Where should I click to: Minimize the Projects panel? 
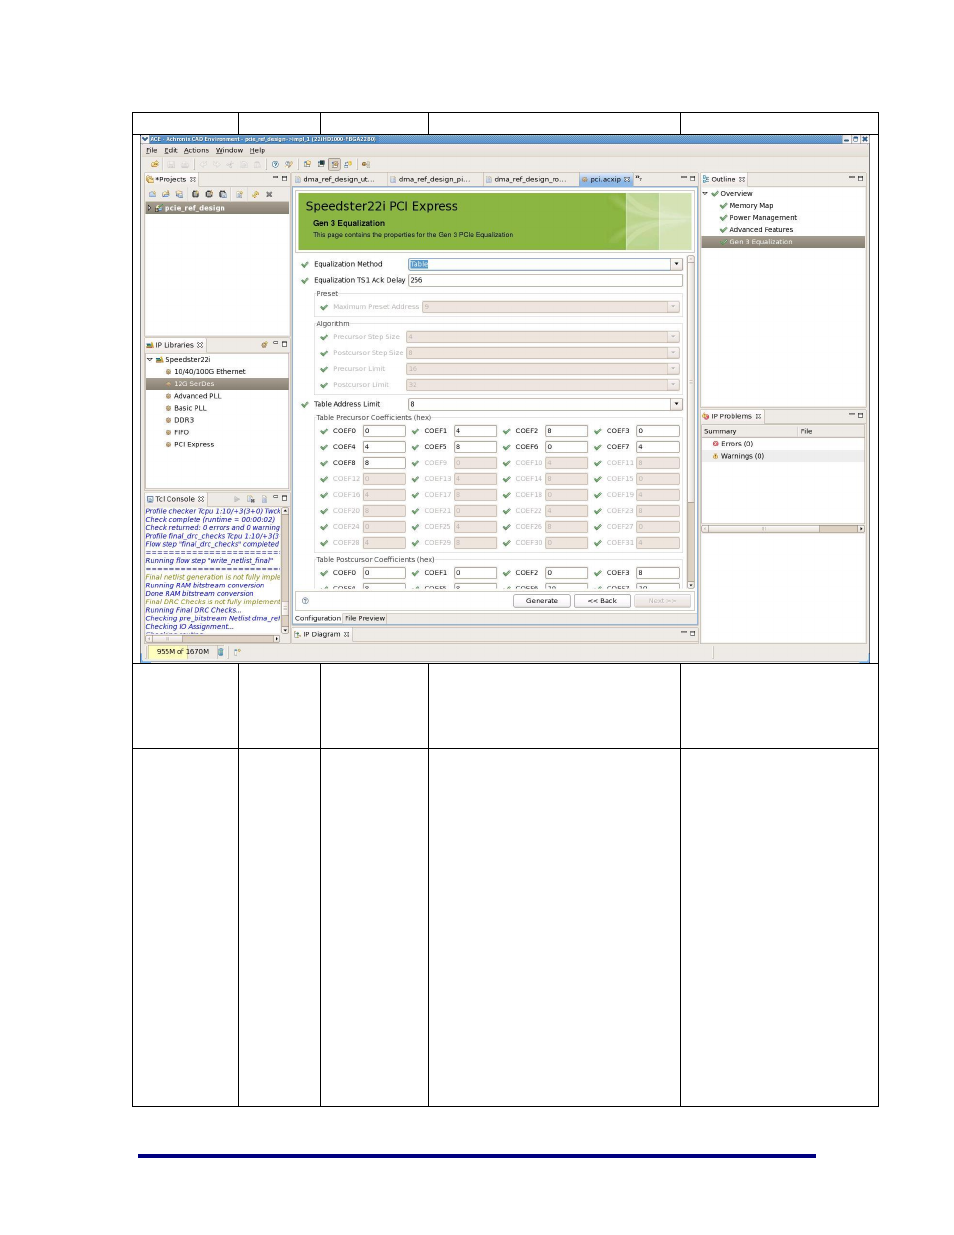276,179
